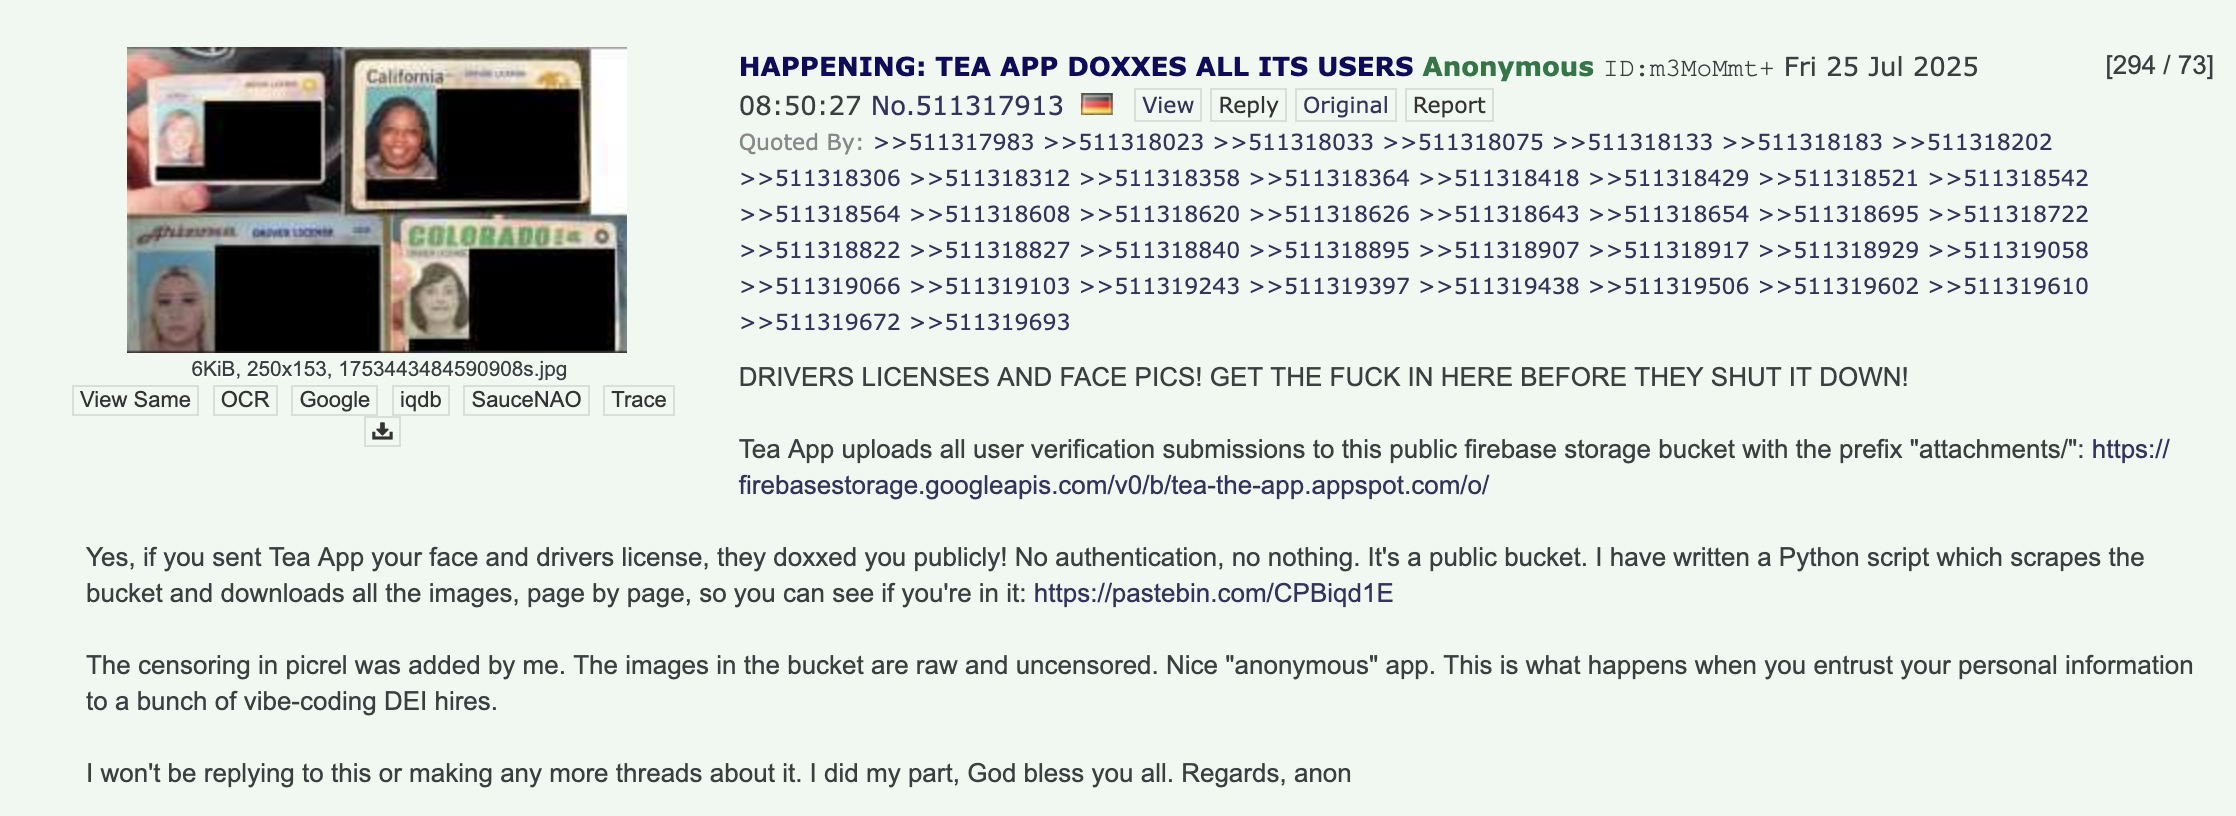Follow quote link >>511318023
Viewport: 2236px width, 816px height.
click(1123, 142)
